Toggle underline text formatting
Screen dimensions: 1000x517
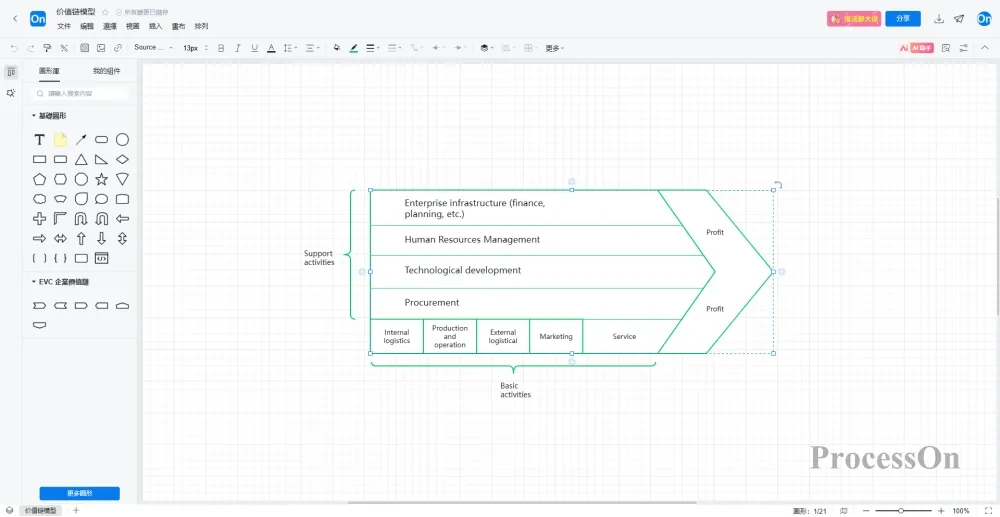tap(254, 47)
